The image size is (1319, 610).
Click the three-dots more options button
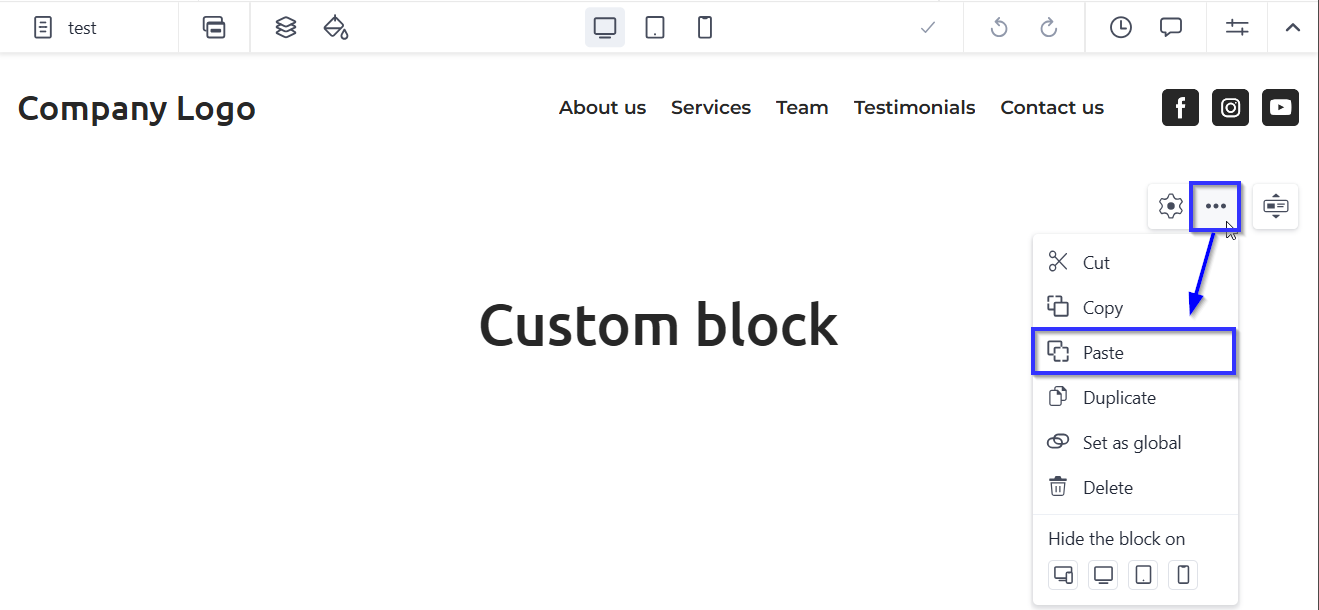pos(1215,206)
